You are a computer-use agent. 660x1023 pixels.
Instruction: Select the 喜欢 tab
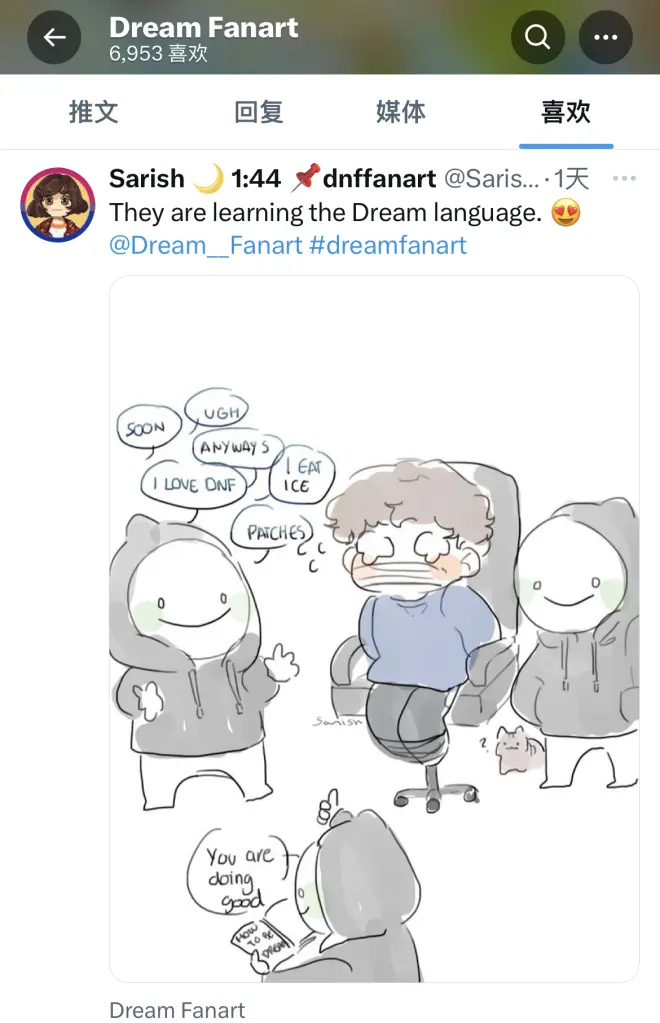click(565, 112)
